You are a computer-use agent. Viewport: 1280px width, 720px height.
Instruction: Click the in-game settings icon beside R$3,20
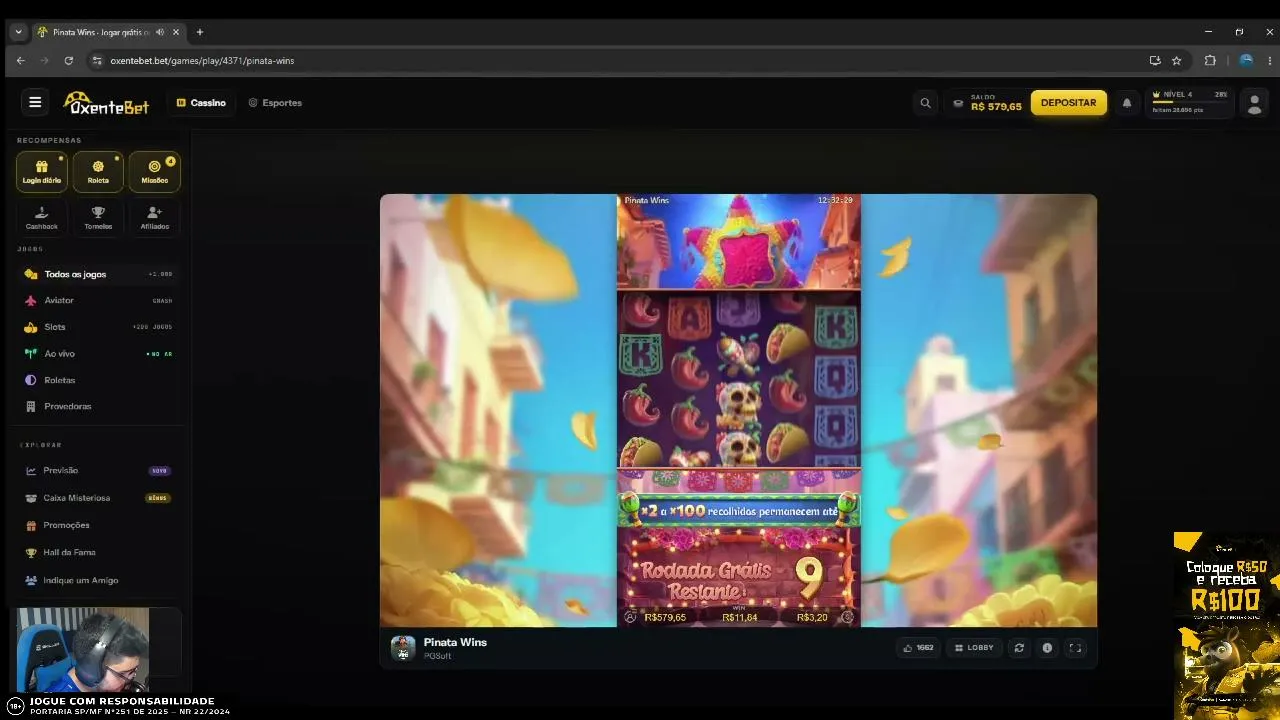[848, 617]
